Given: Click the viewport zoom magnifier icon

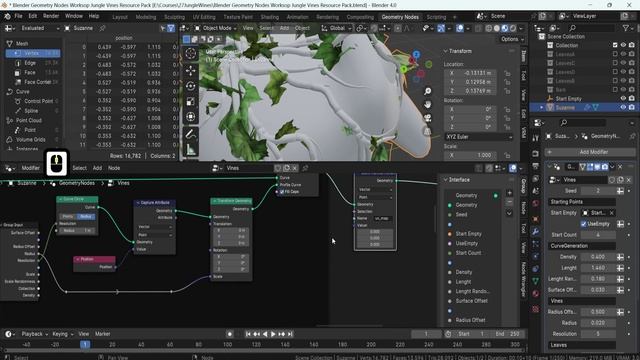Looking at the screenshot, I should click(427, 91).
